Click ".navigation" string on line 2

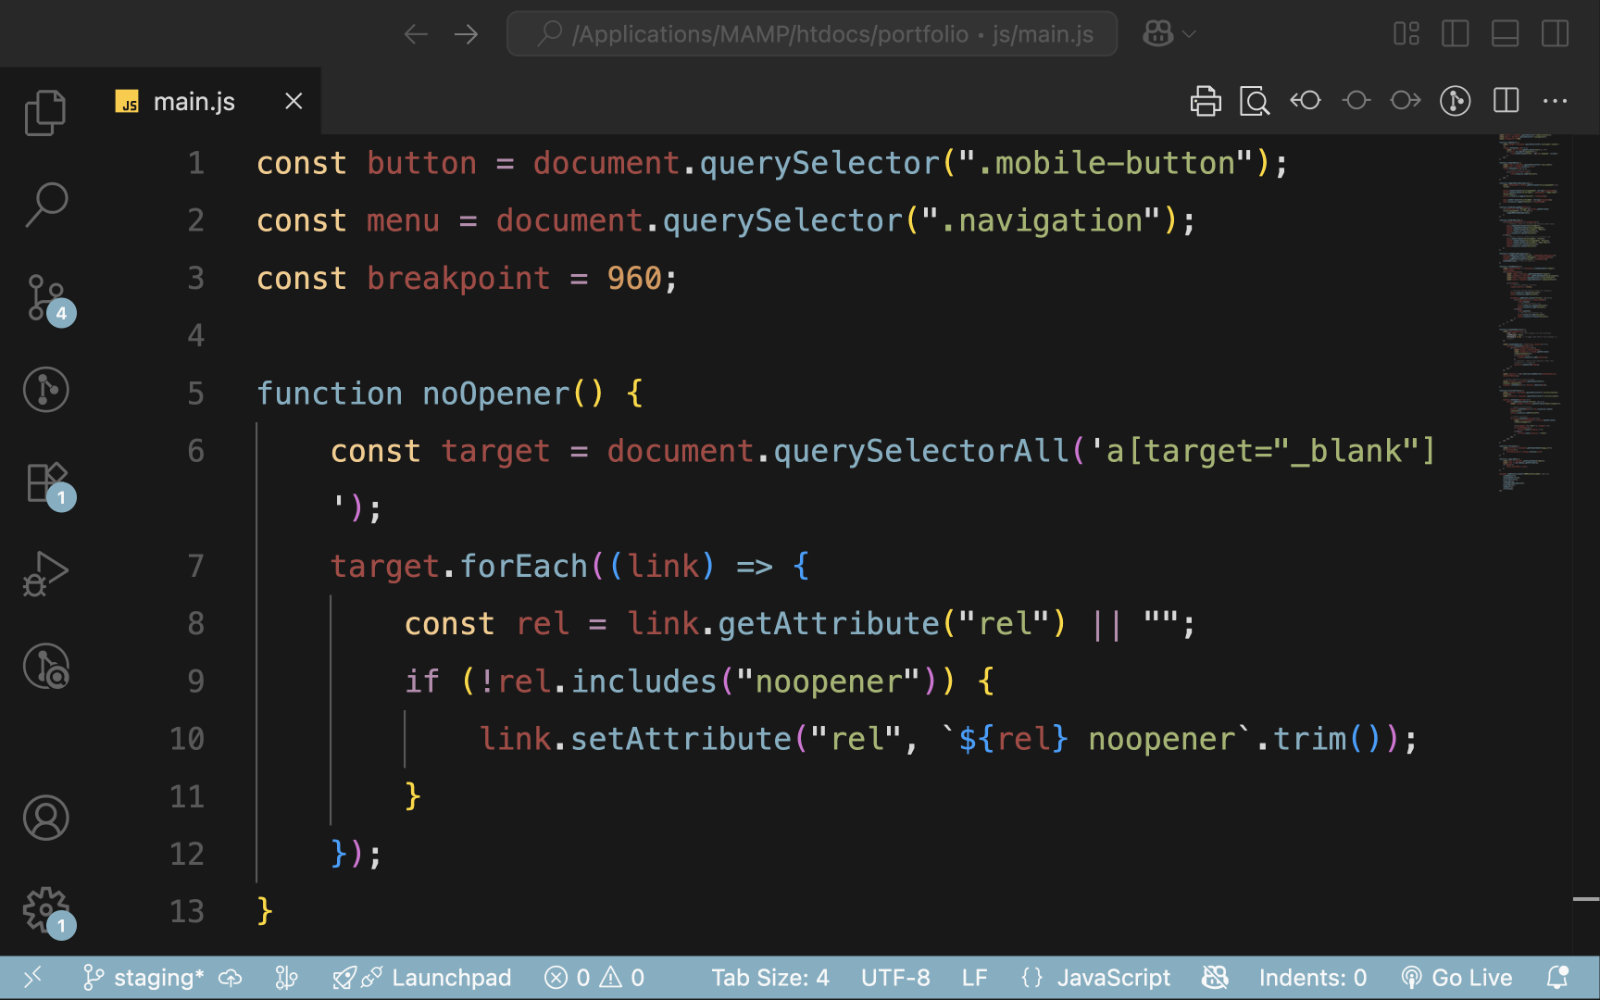click(x=1041, y=220)
